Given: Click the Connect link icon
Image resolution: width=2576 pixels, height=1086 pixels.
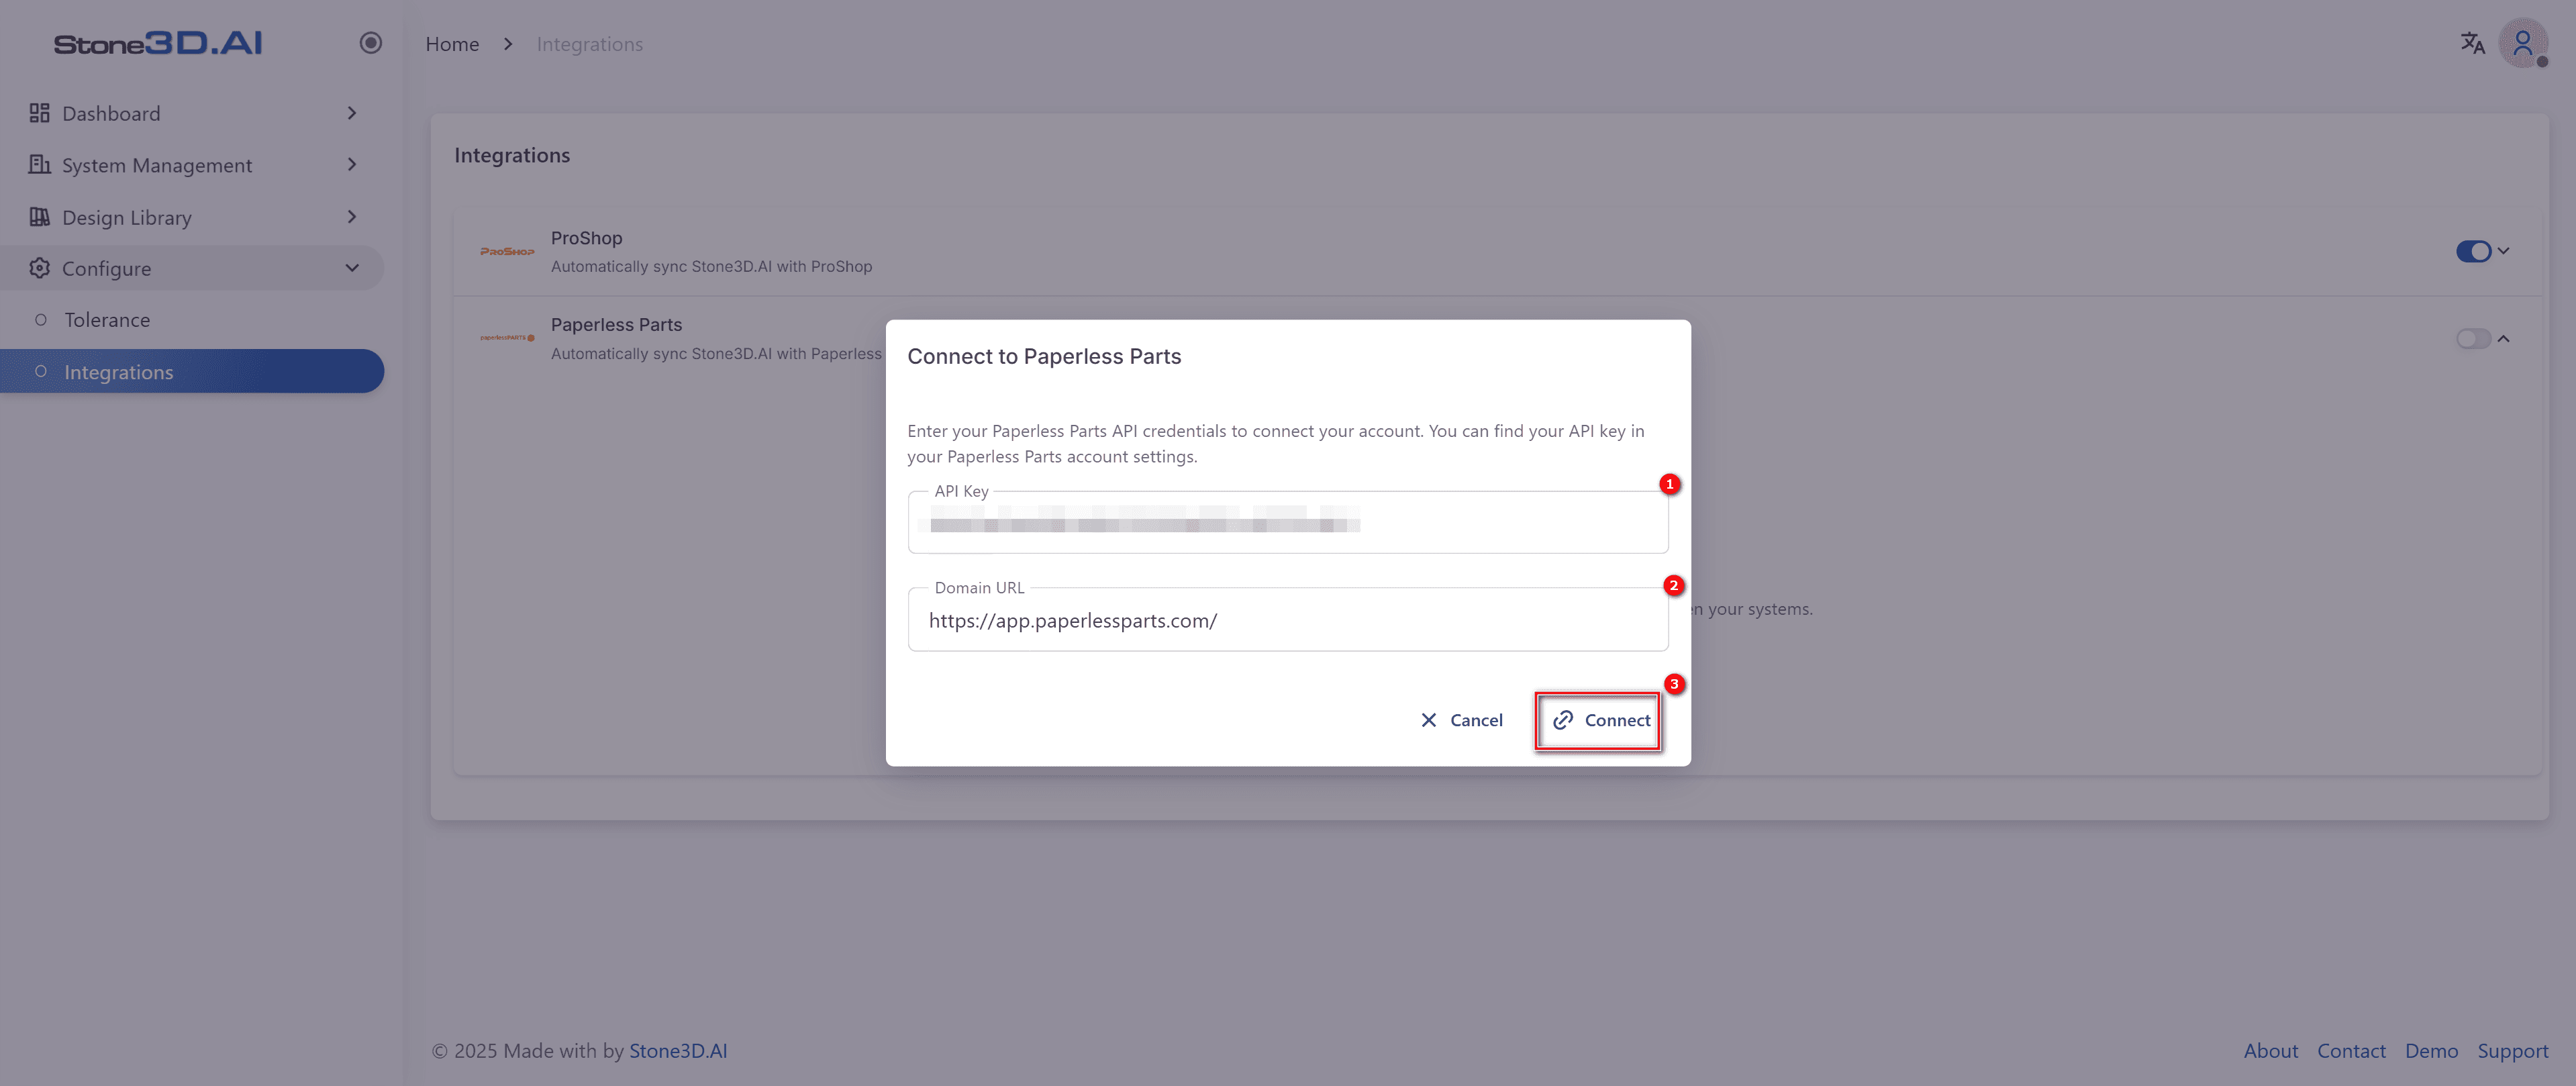Looking at the screenshot, I should (x=1563, y=720).
